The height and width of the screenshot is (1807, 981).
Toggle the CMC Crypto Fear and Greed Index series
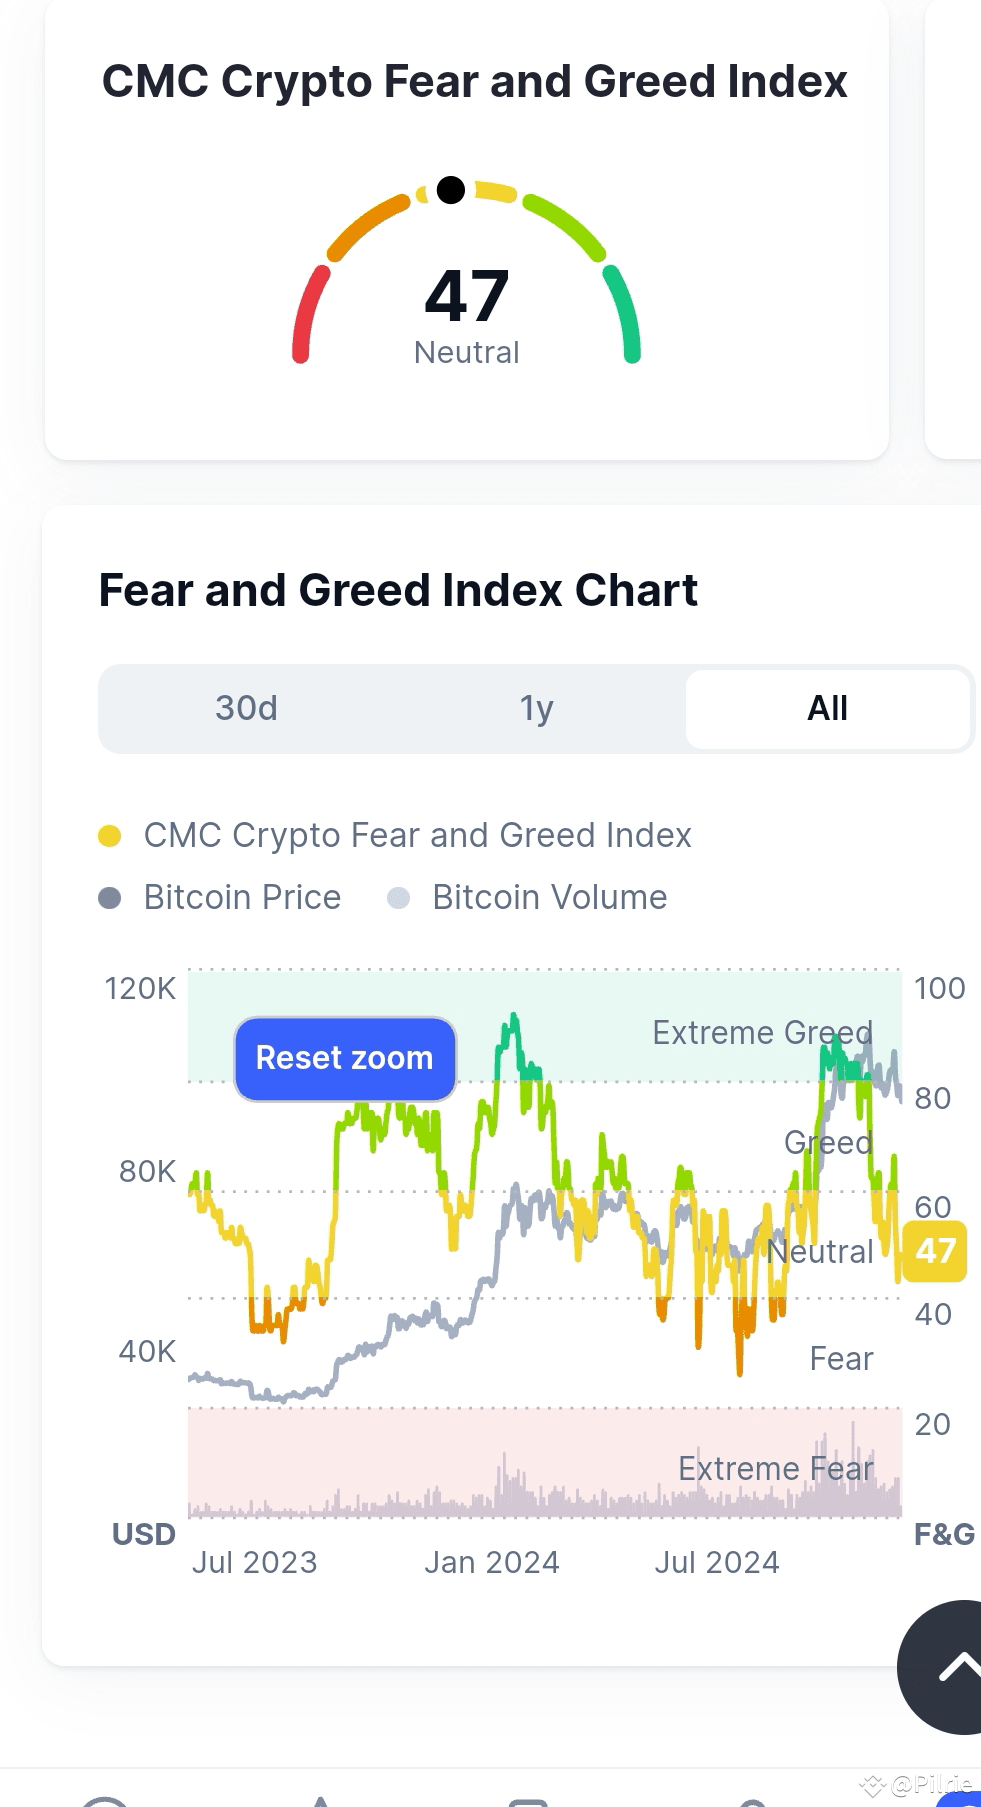(418, 836)
